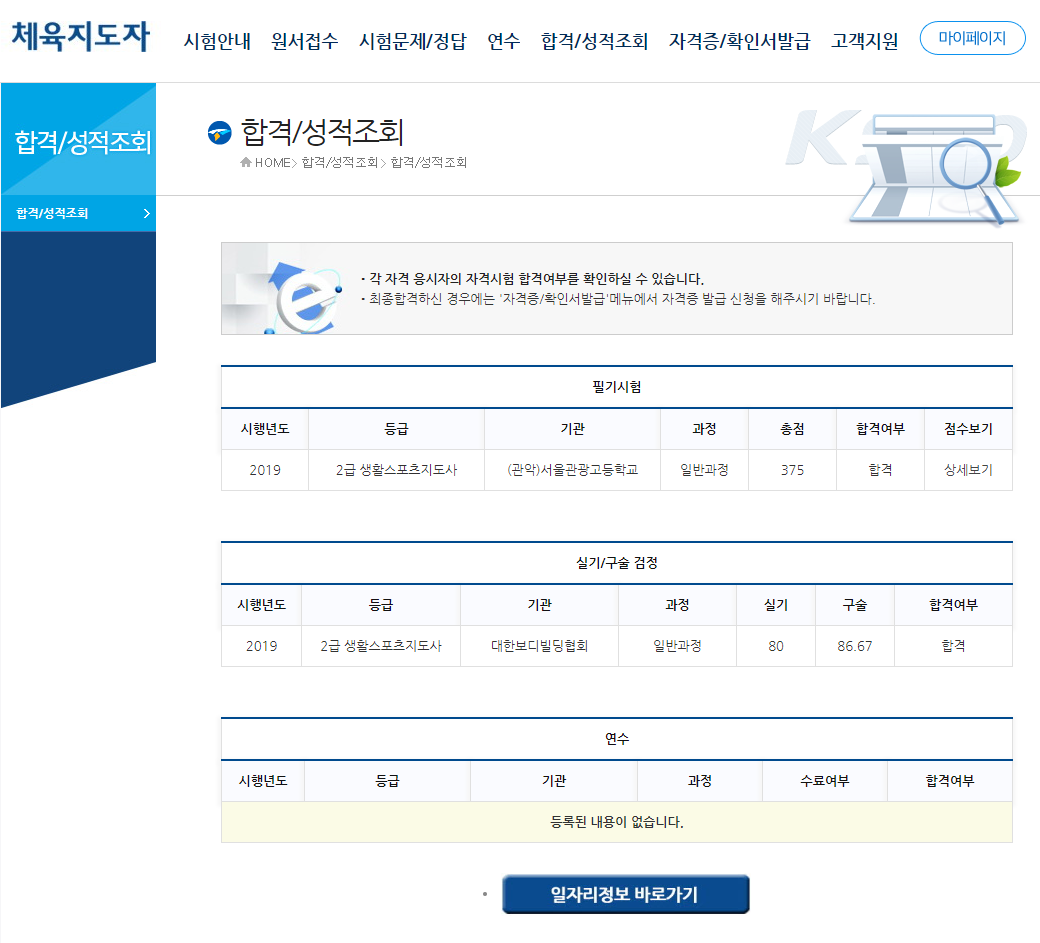This screenshot has height=943, width=1040.
Task: Open the 시험안내 menu
Action: coord(216,41)
